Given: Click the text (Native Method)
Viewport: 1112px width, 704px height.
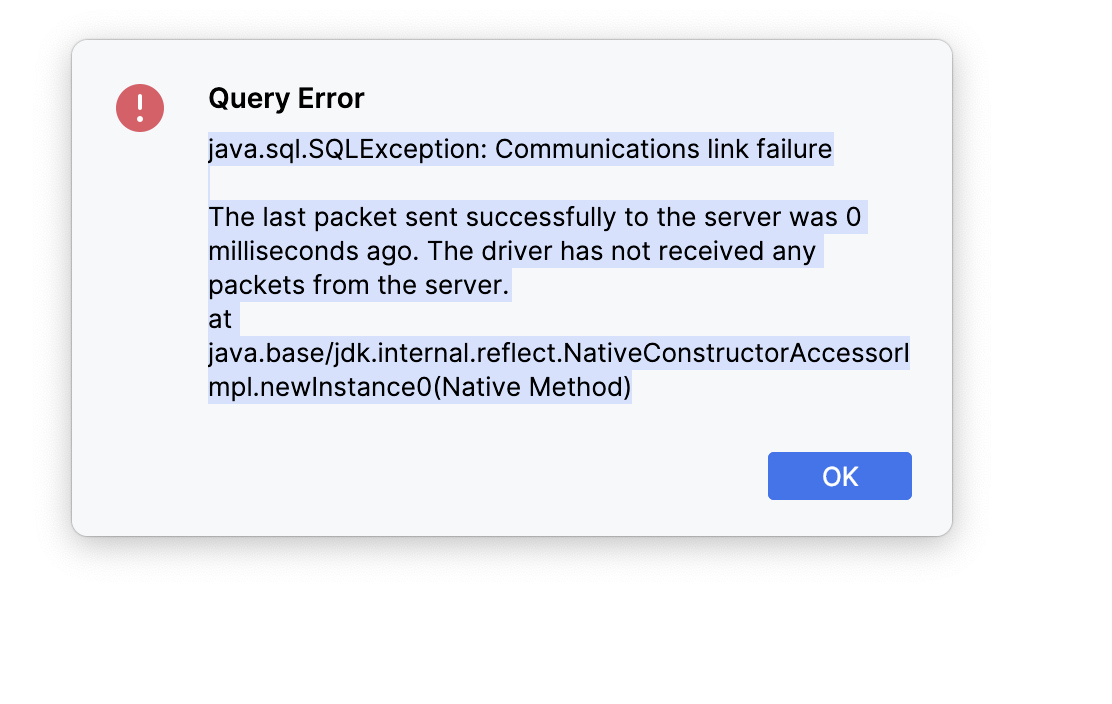Looking at the screenshot, I should [x=532, y=387].
